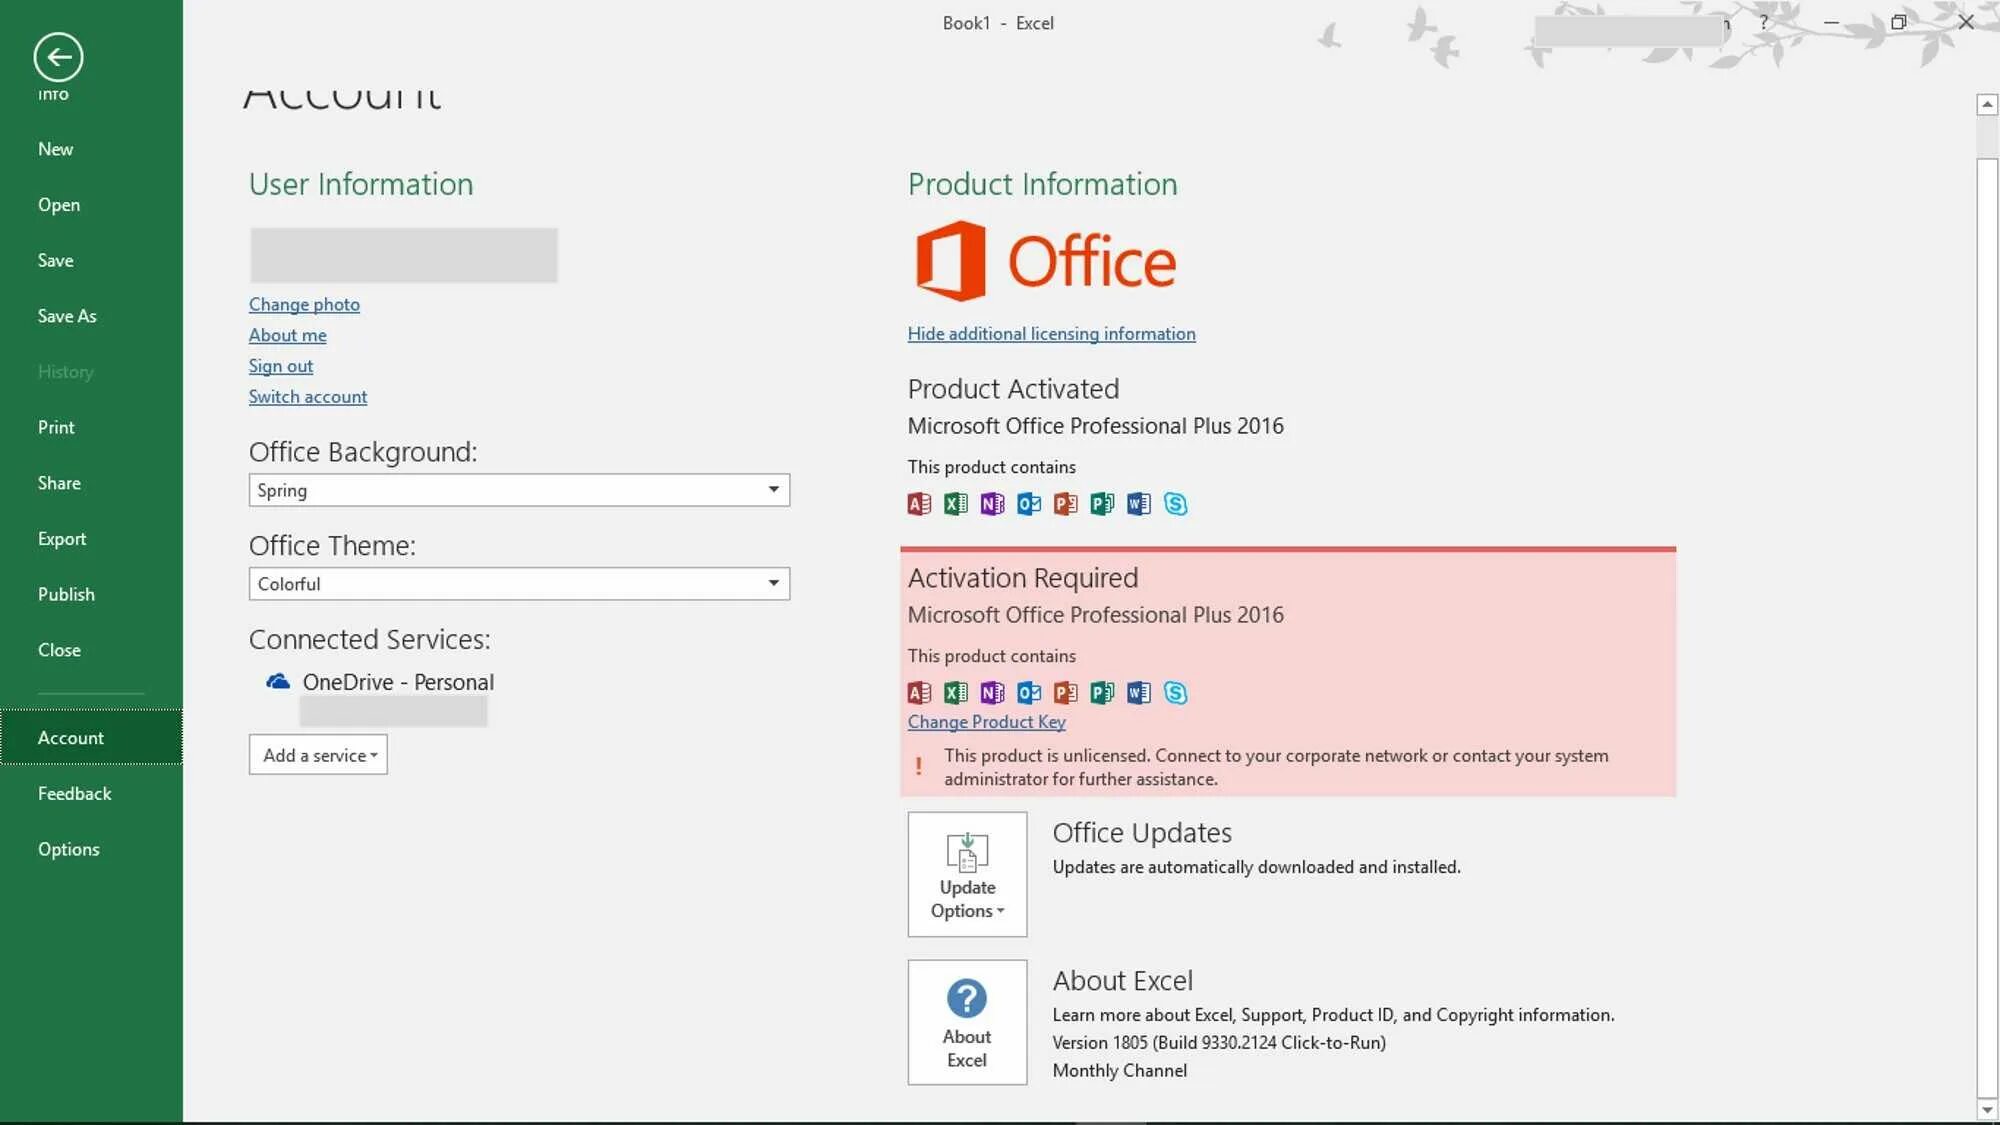2000x1125 pixels.
Task: Click the Help question mark in title bar
Action: coord(1764,22)
